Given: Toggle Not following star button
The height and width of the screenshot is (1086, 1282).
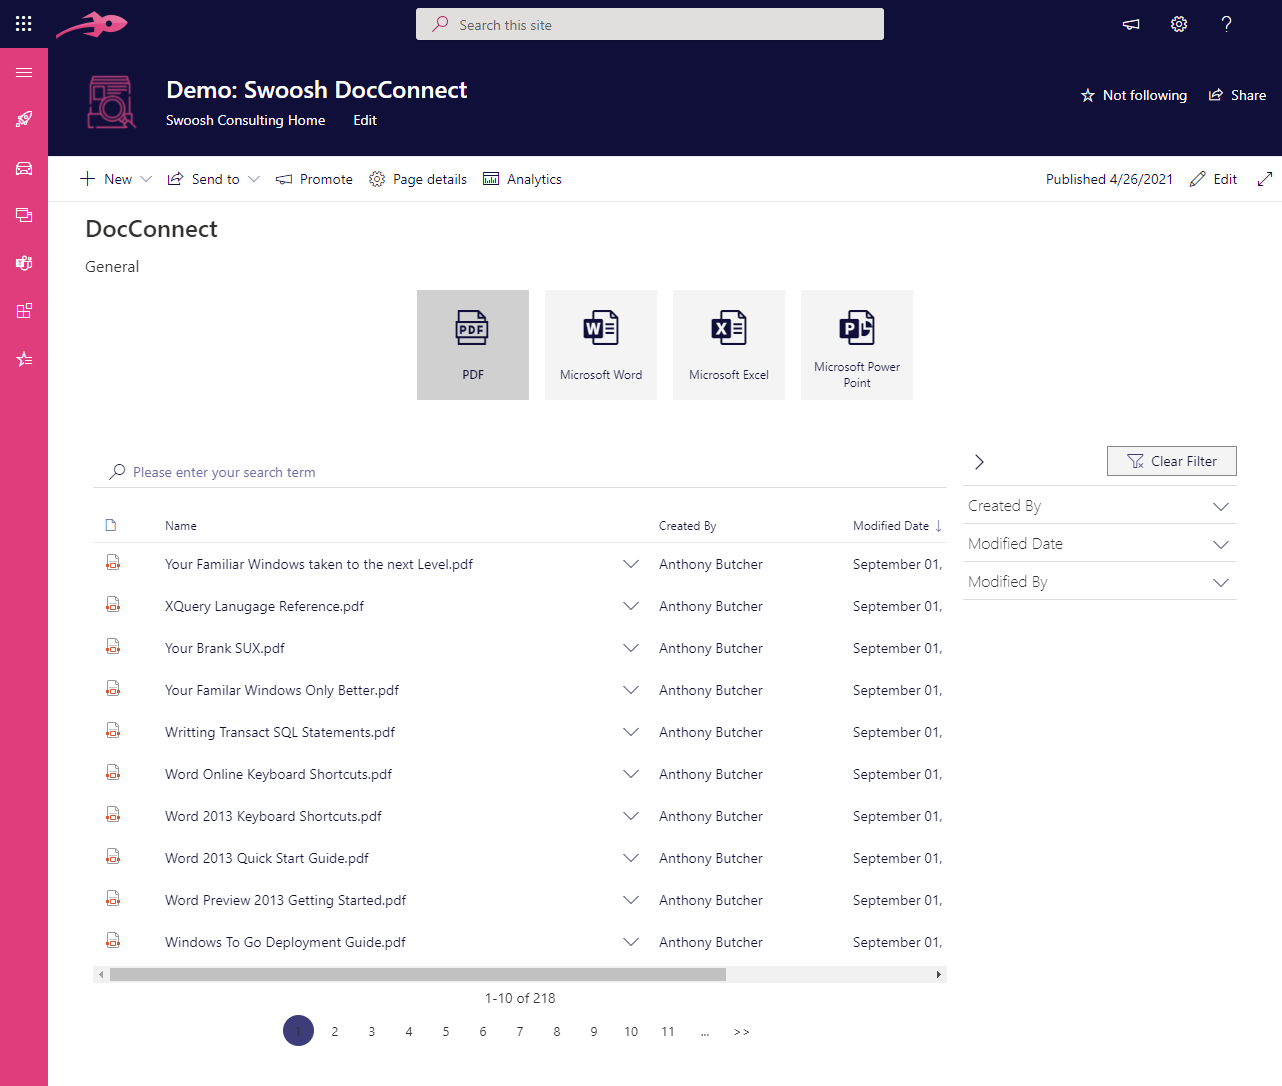Looking at the screenshot, I should coord(1134,95).
